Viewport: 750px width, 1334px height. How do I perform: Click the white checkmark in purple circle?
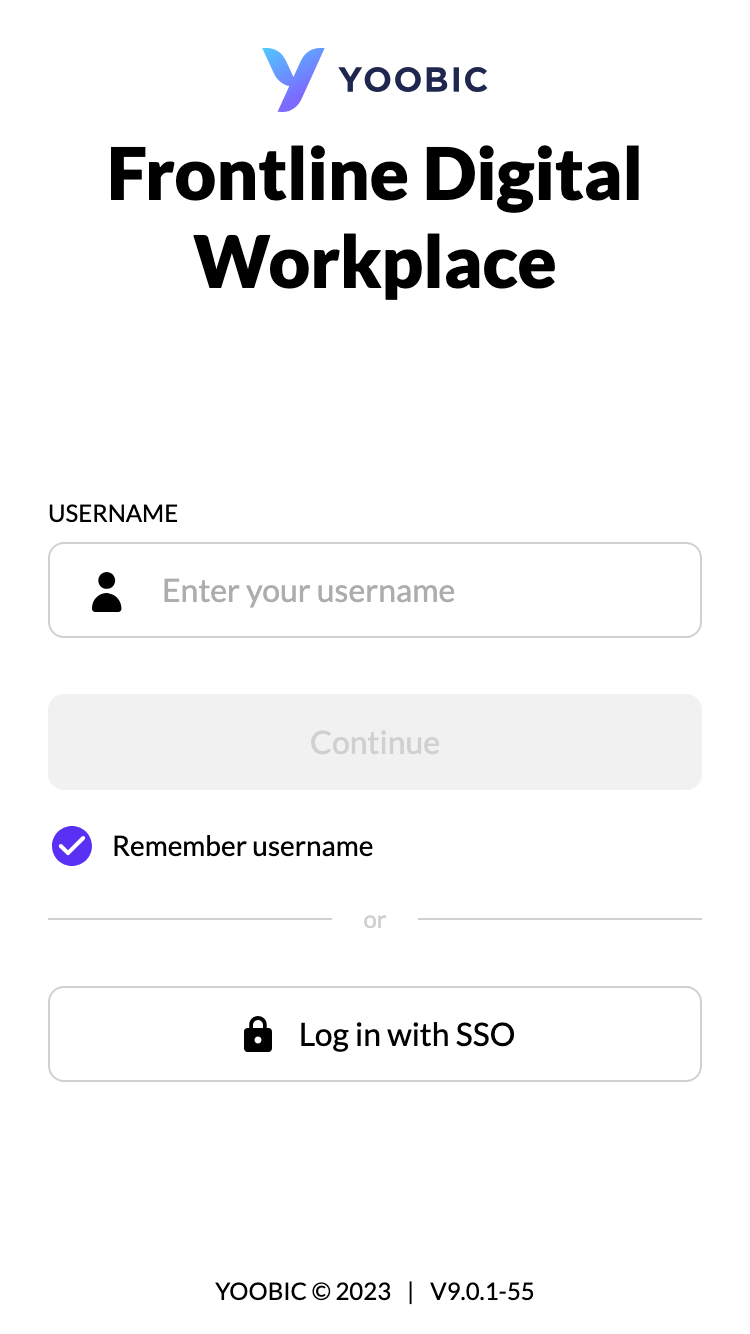(72, 846)
